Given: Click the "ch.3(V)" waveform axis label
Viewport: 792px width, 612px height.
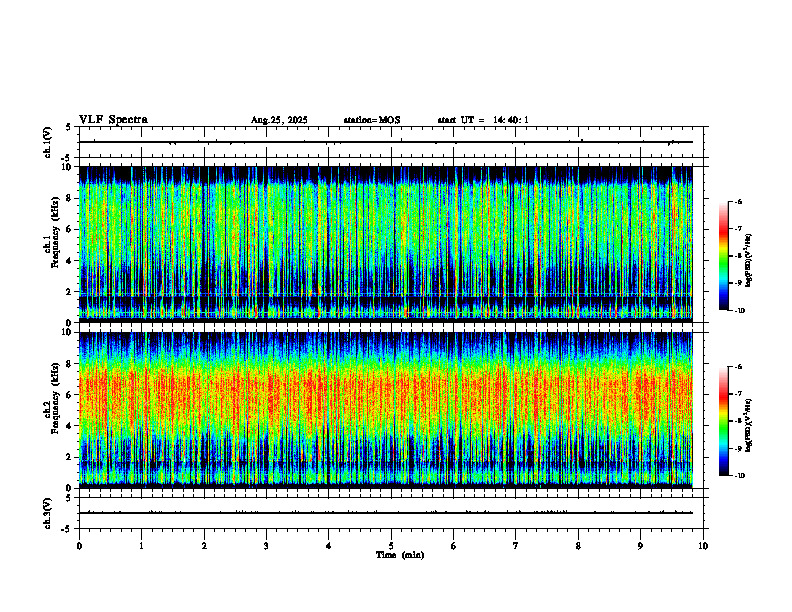Looking at the screenshot, I should coord(48,513).
